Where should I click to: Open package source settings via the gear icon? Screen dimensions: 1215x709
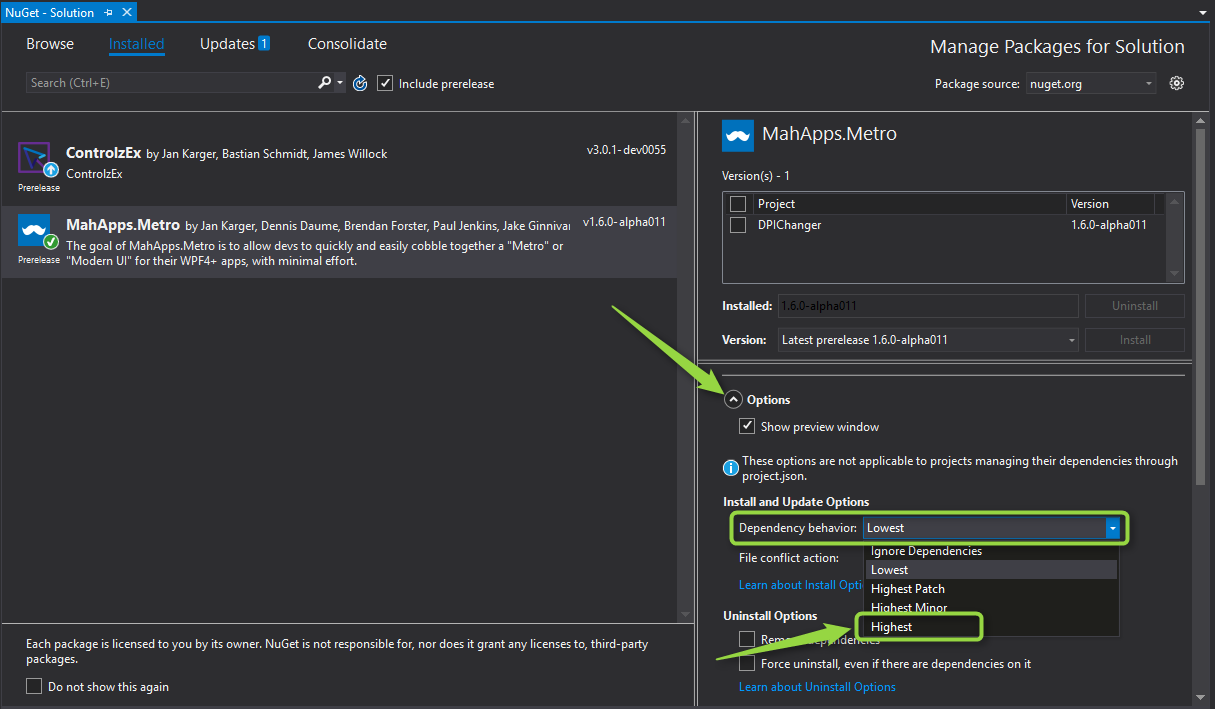(x=1176, y=83)
